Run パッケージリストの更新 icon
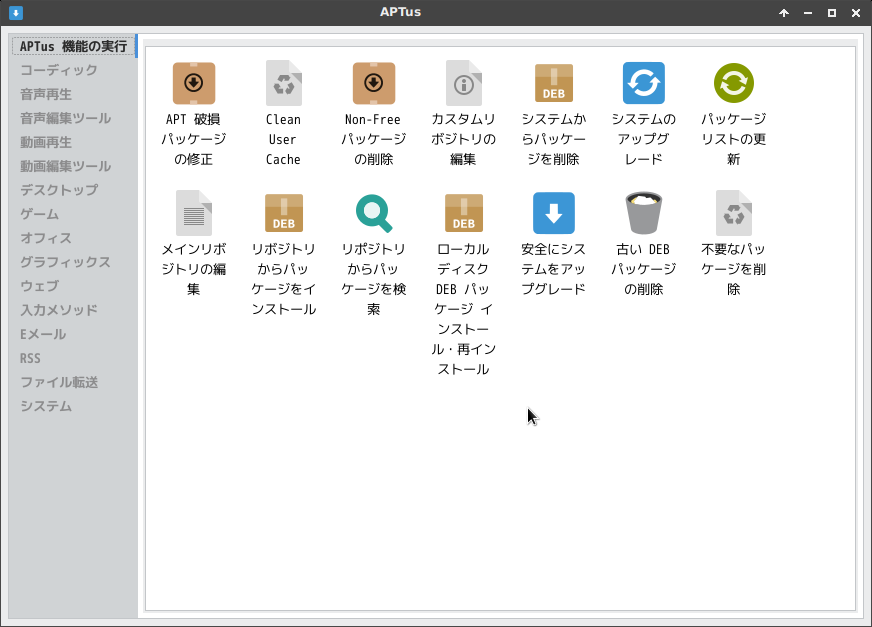The height and width of the screenshot is (627, 872). (x=734, y=83)
